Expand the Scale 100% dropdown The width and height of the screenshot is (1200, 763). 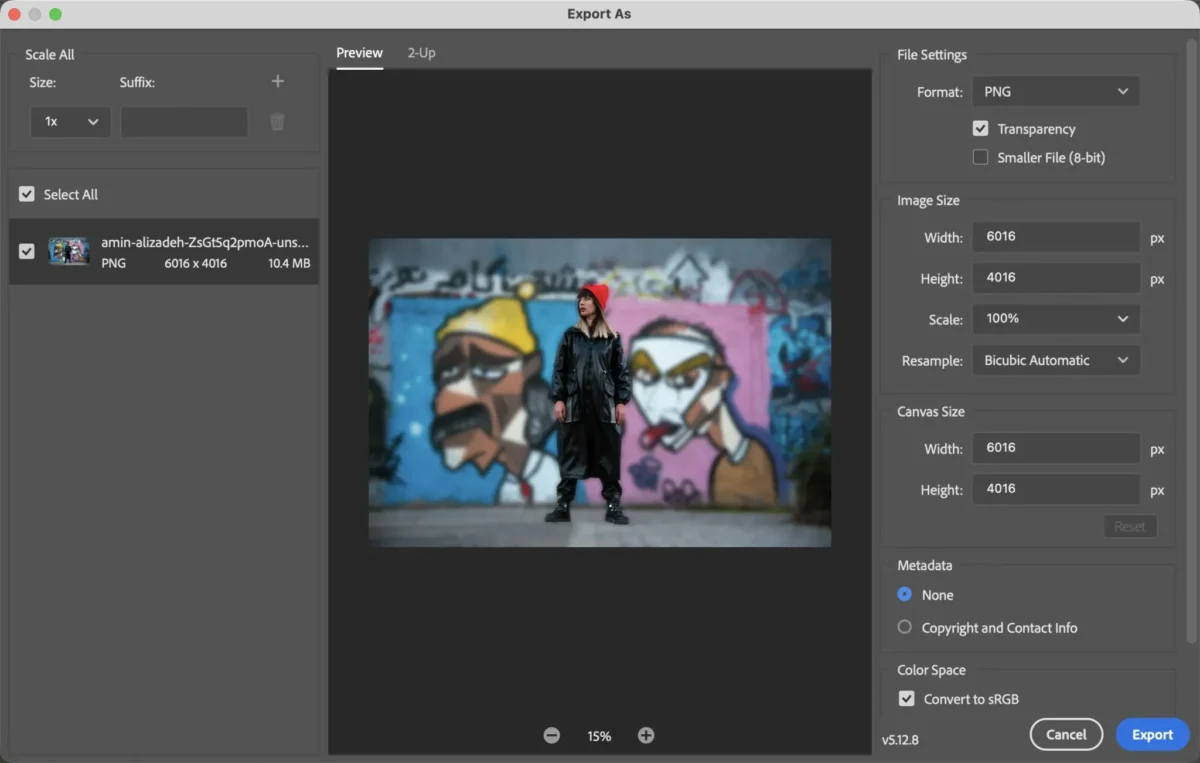tap(1055, 319)
